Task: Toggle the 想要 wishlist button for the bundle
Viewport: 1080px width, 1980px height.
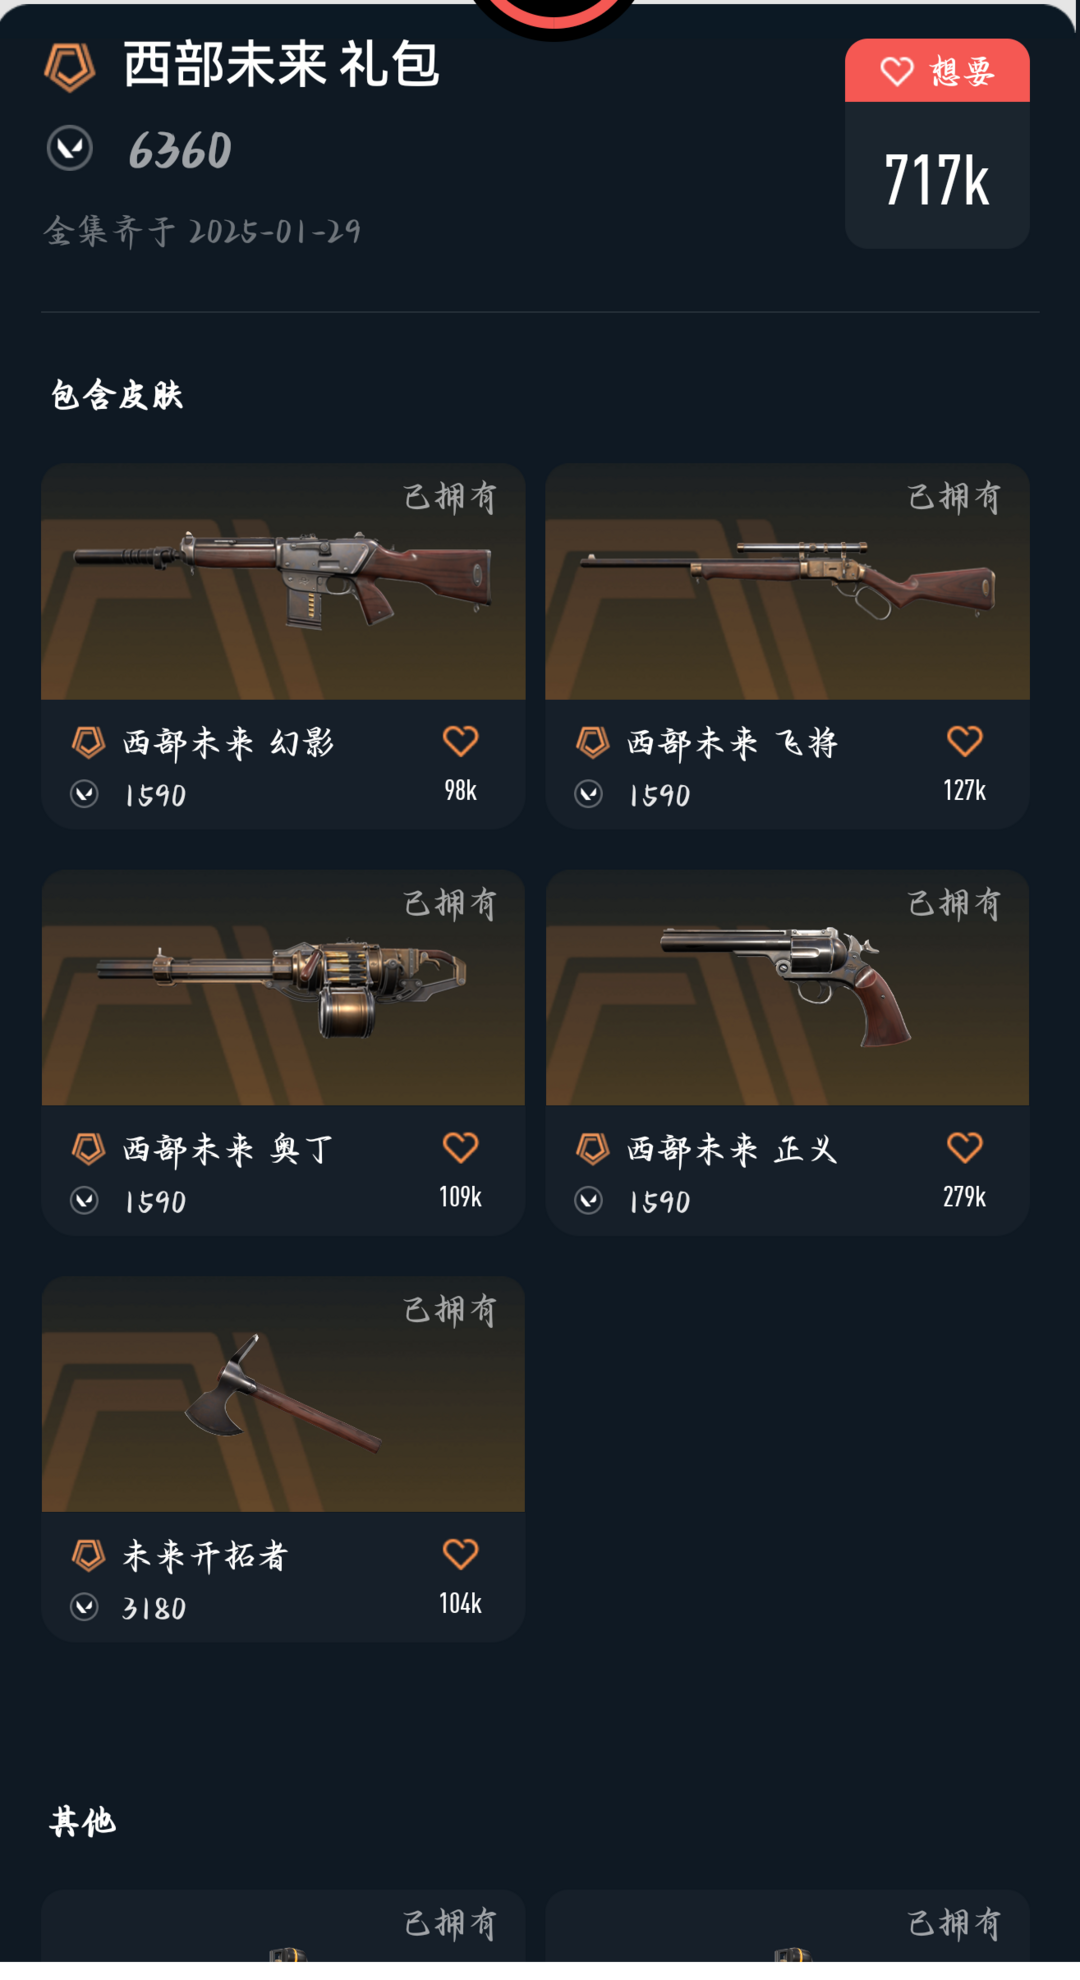Action: coord(936,71)
